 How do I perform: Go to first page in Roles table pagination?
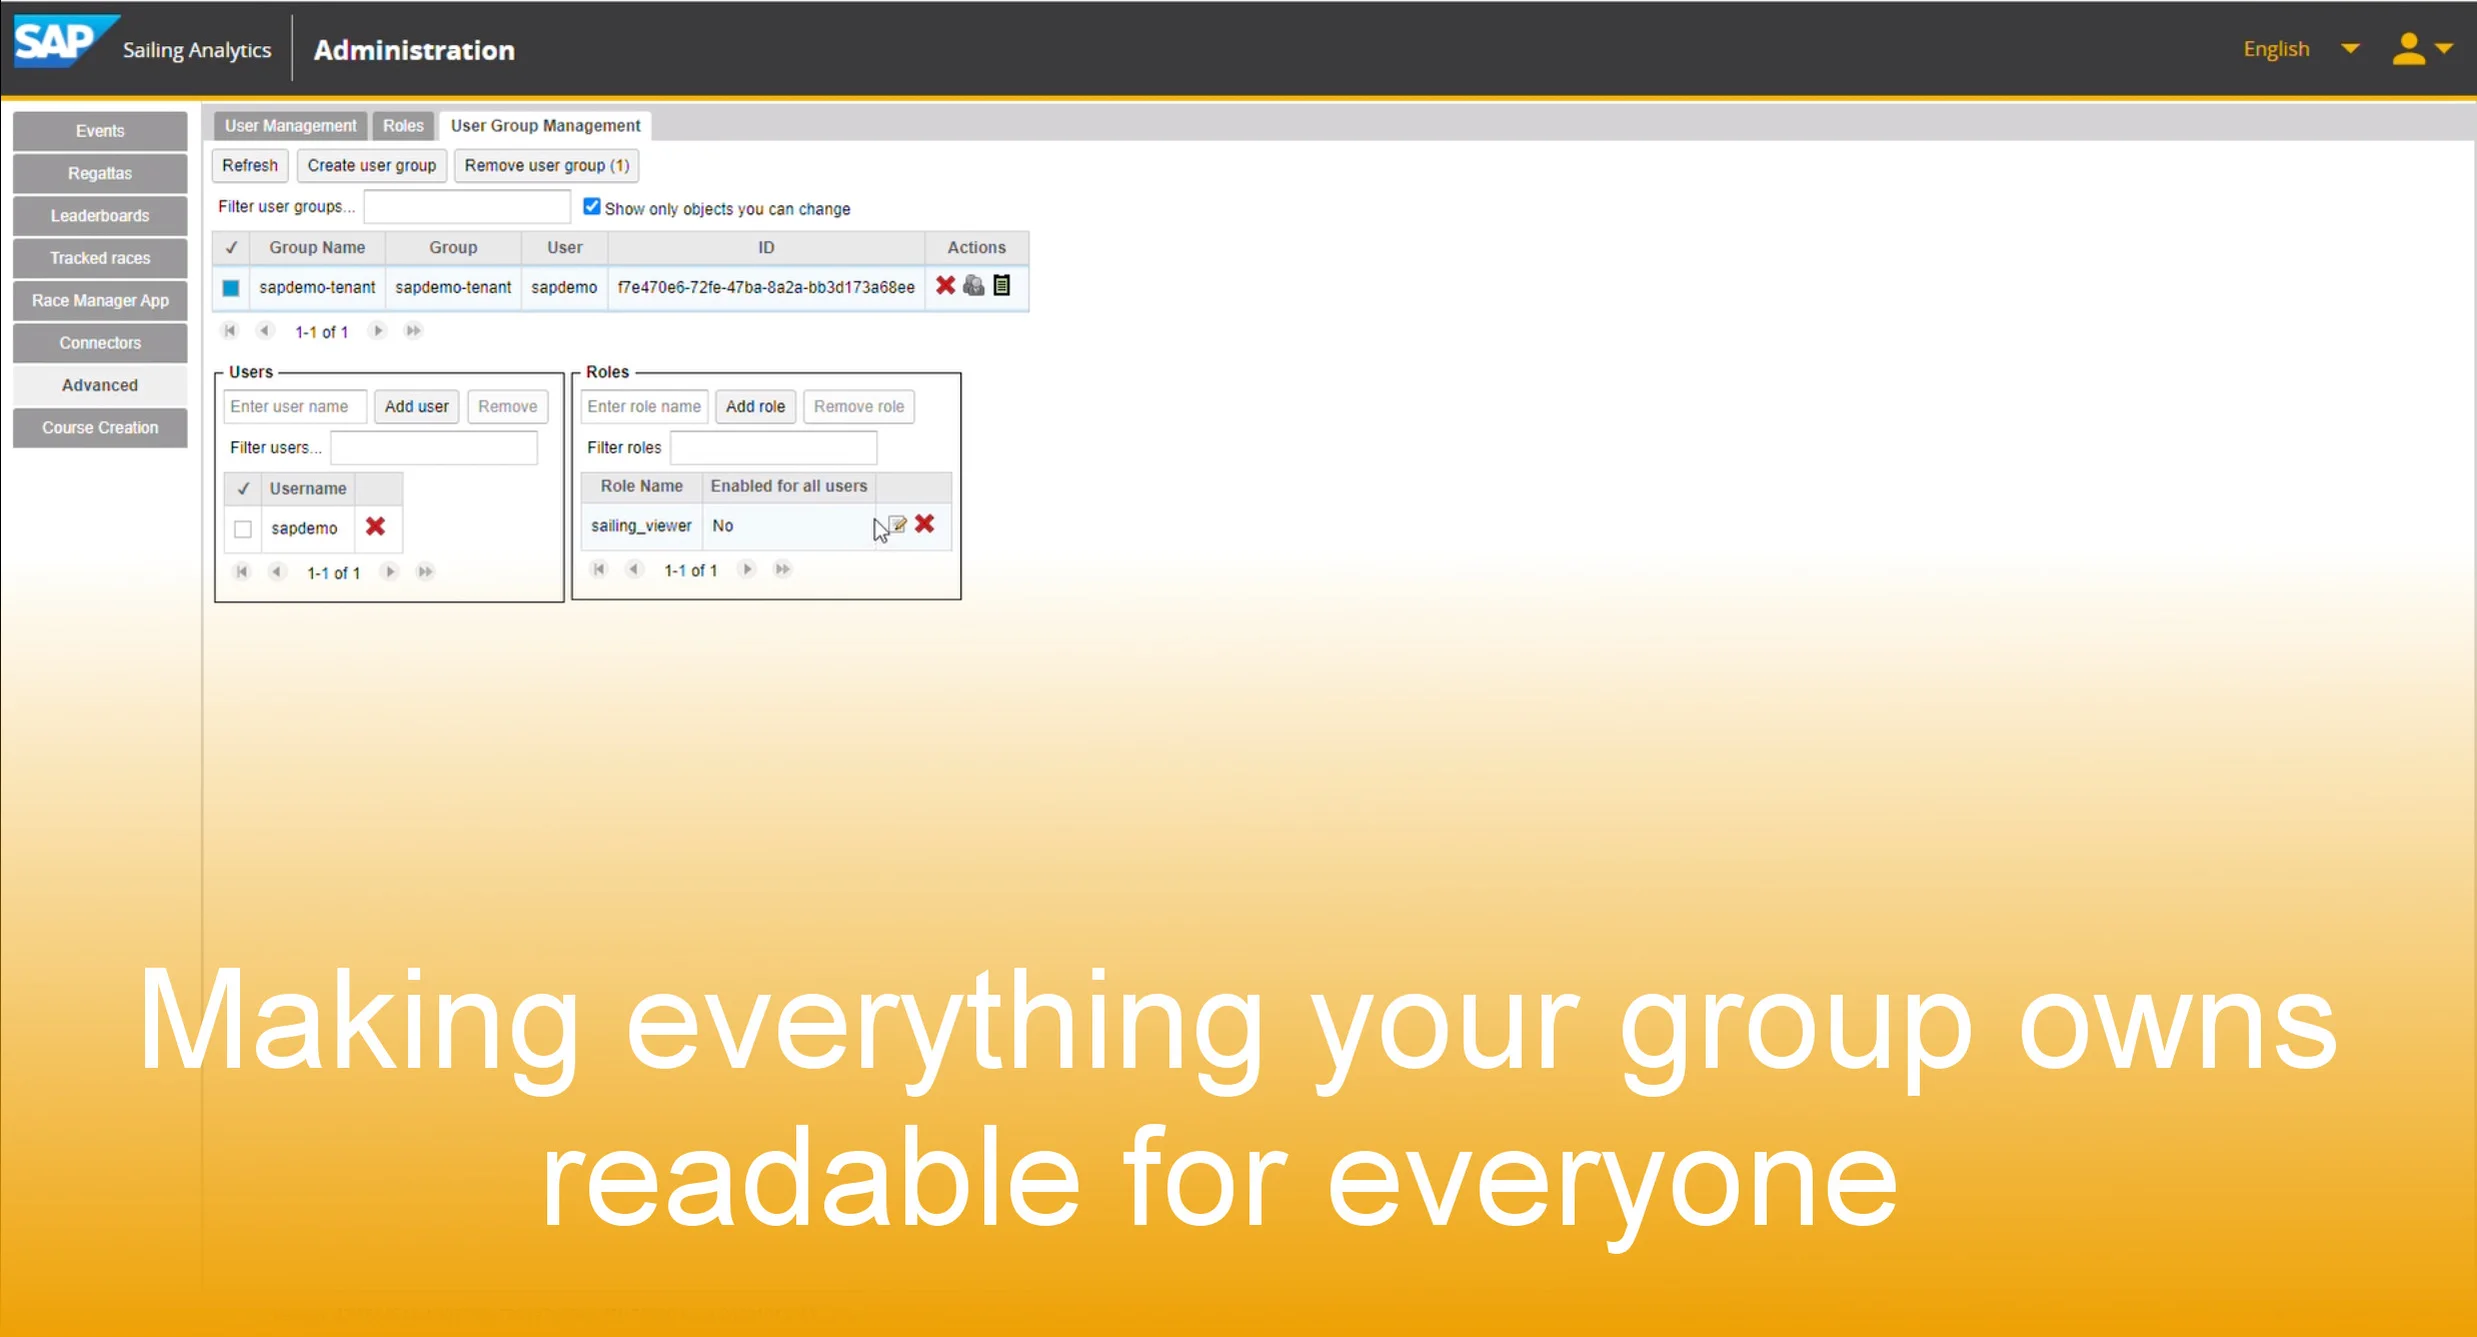click(x=599, y=569)
